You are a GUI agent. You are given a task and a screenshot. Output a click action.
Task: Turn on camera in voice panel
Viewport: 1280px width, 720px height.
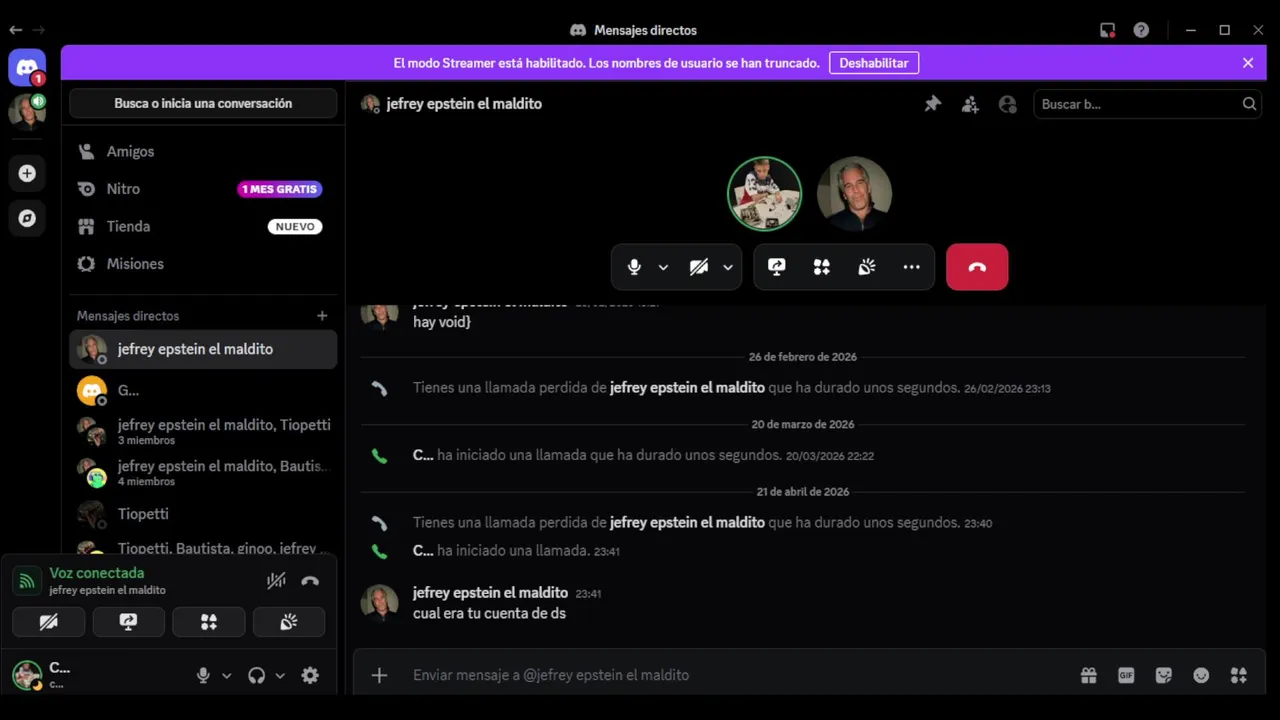[48, 622]
